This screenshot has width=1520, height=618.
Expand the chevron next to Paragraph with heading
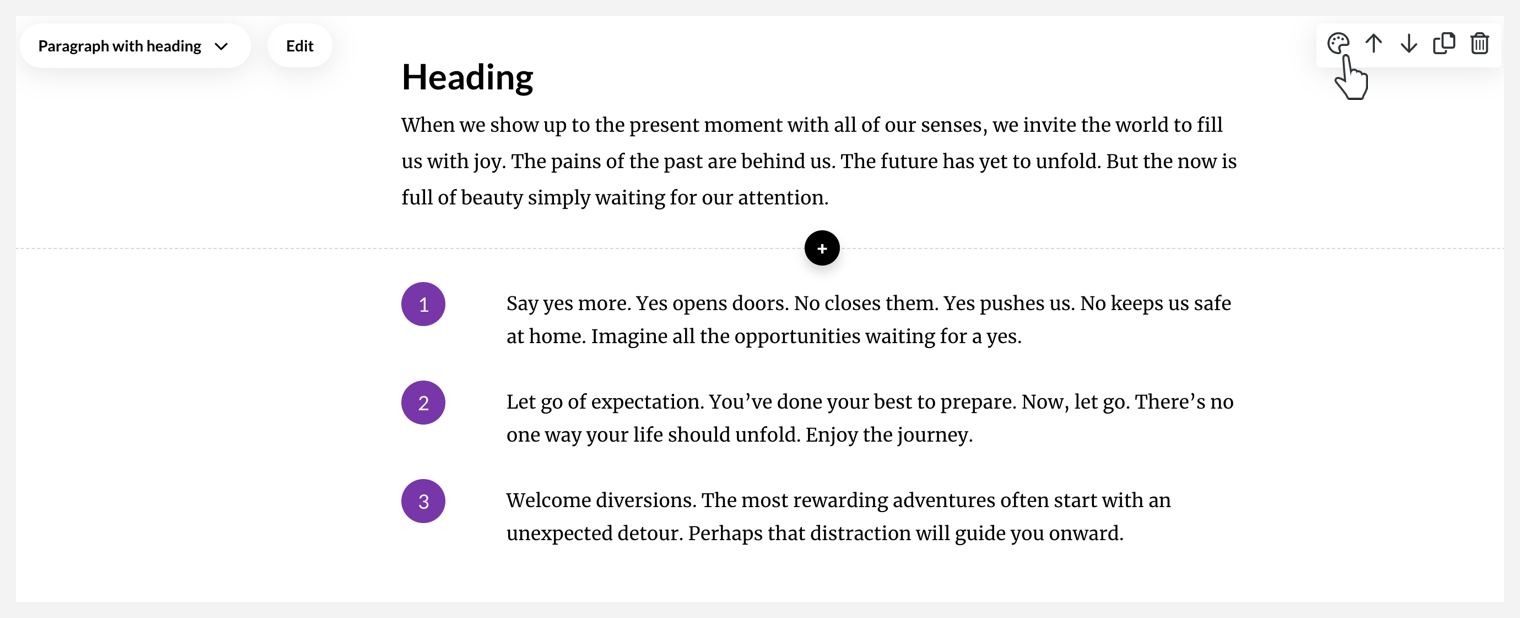click(222, 45)
